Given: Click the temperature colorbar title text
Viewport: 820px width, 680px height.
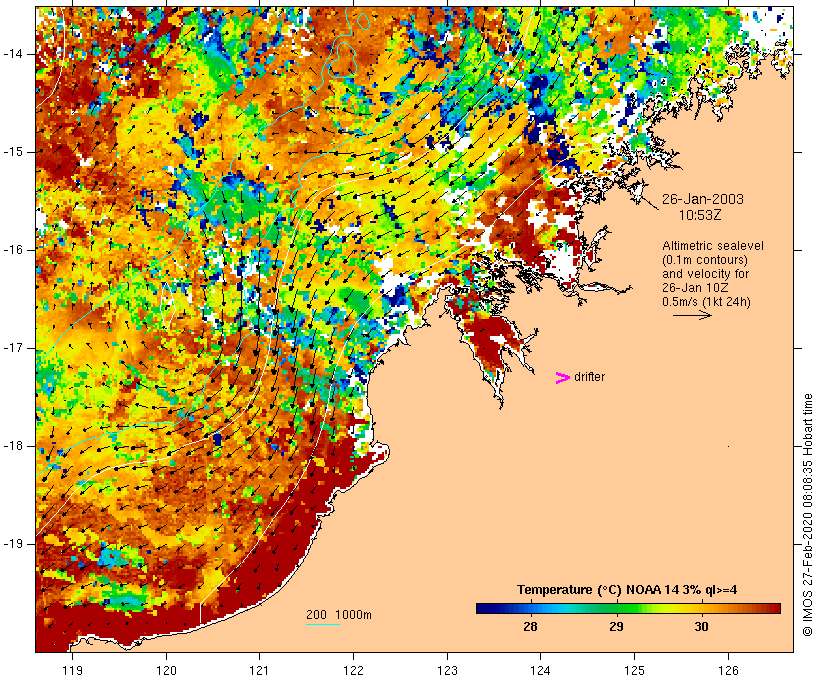Looking at the screenshot, I should [627, 590].
